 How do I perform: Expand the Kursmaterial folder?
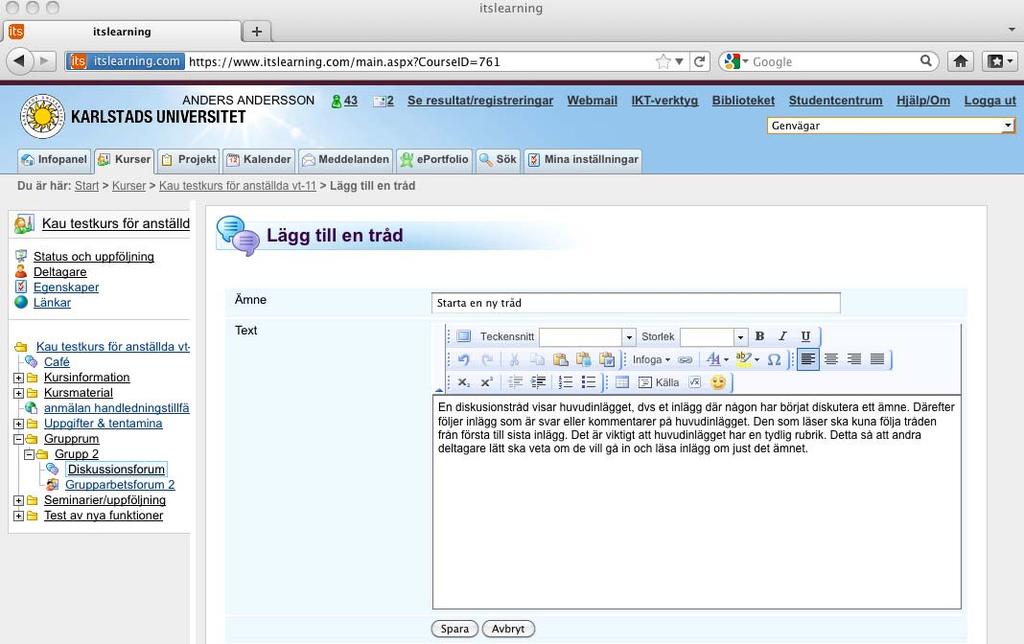click(x=18, y=393)
